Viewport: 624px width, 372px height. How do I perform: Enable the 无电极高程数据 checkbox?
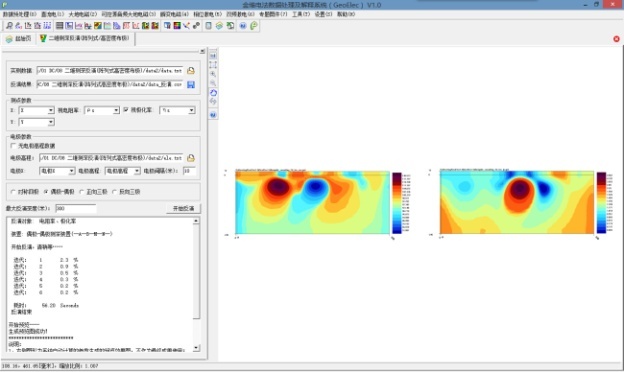(x=14, y=146)
